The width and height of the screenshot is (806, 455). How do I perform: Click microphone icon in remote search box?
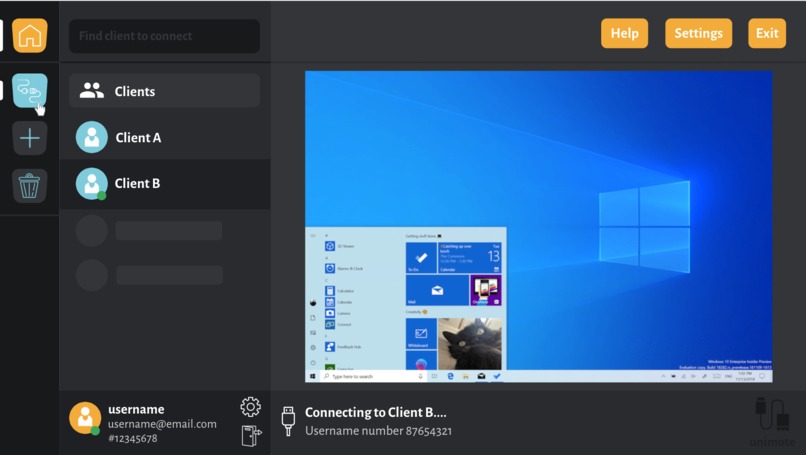pyautogui.click(x=420, y=376)
